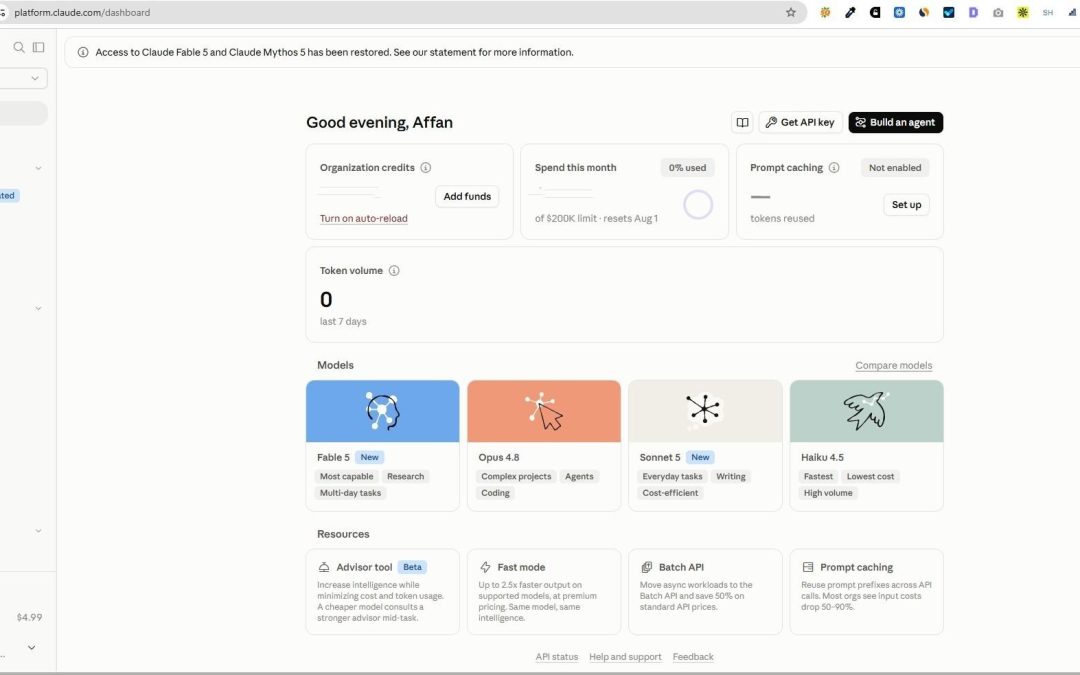
Task: Click the 0% used badge
Action: coord(687,167)
